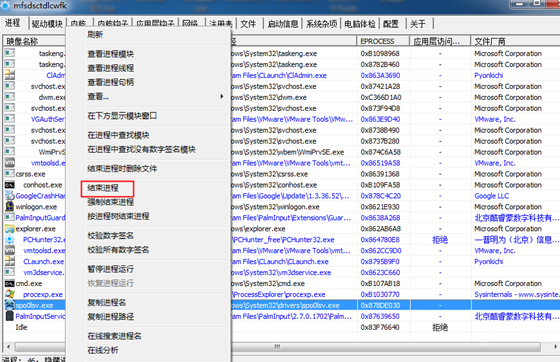Expand the 查看... submenu arrow
Image resolution: width=560 pixels, height=362 pixels.
(x=222, y=96)
